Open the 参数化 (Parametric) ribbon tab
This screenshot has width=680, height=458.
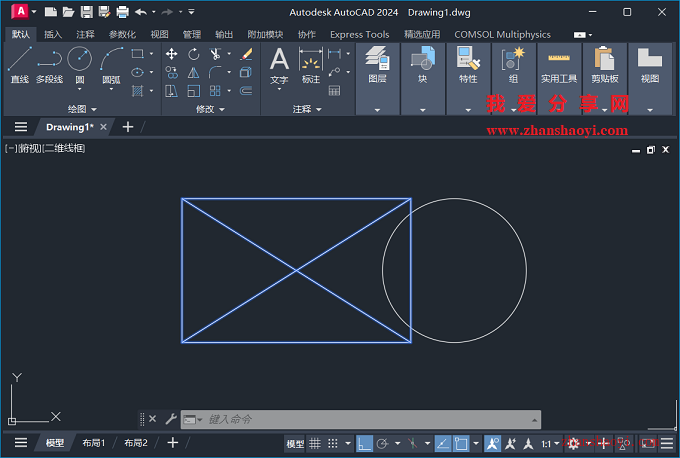[122, 34]
